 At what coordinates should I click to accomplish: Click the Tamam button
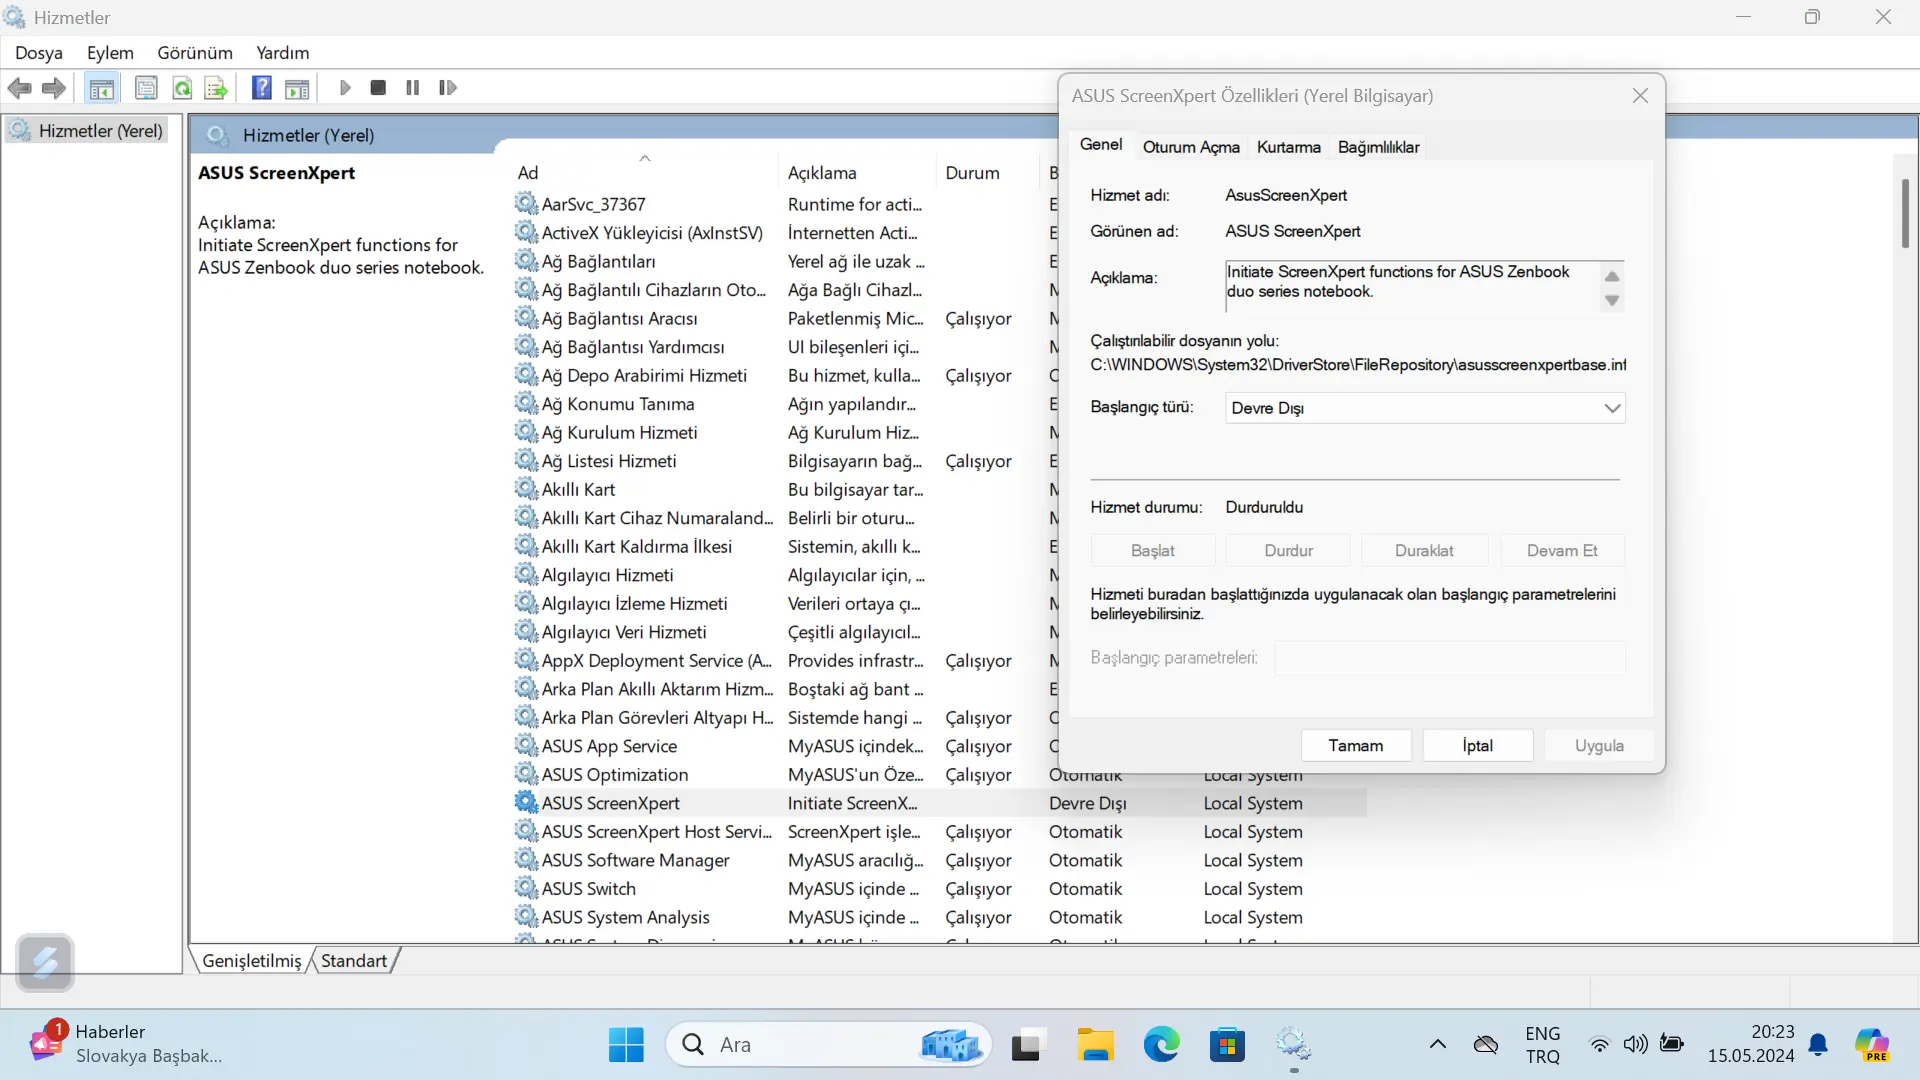(x=1356, y=746)
